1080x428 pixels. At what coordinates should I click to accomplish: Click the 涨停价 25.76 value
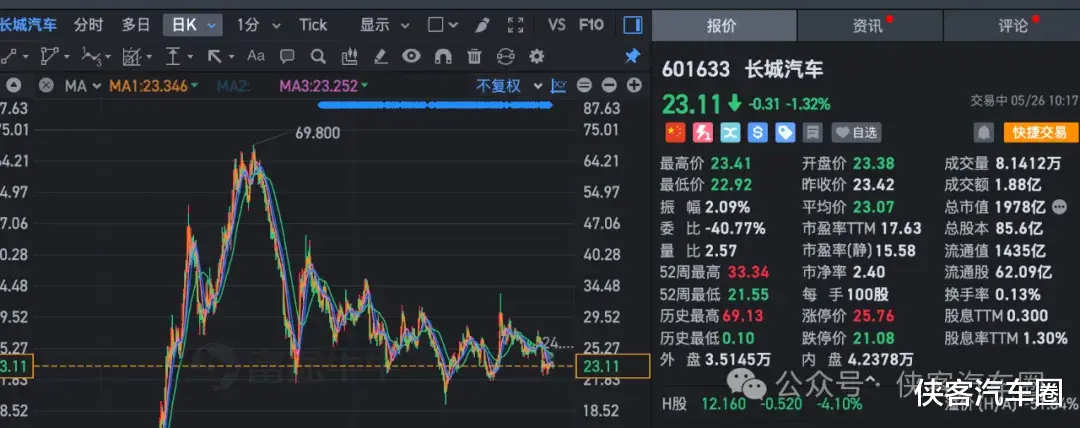coord(874,316)
